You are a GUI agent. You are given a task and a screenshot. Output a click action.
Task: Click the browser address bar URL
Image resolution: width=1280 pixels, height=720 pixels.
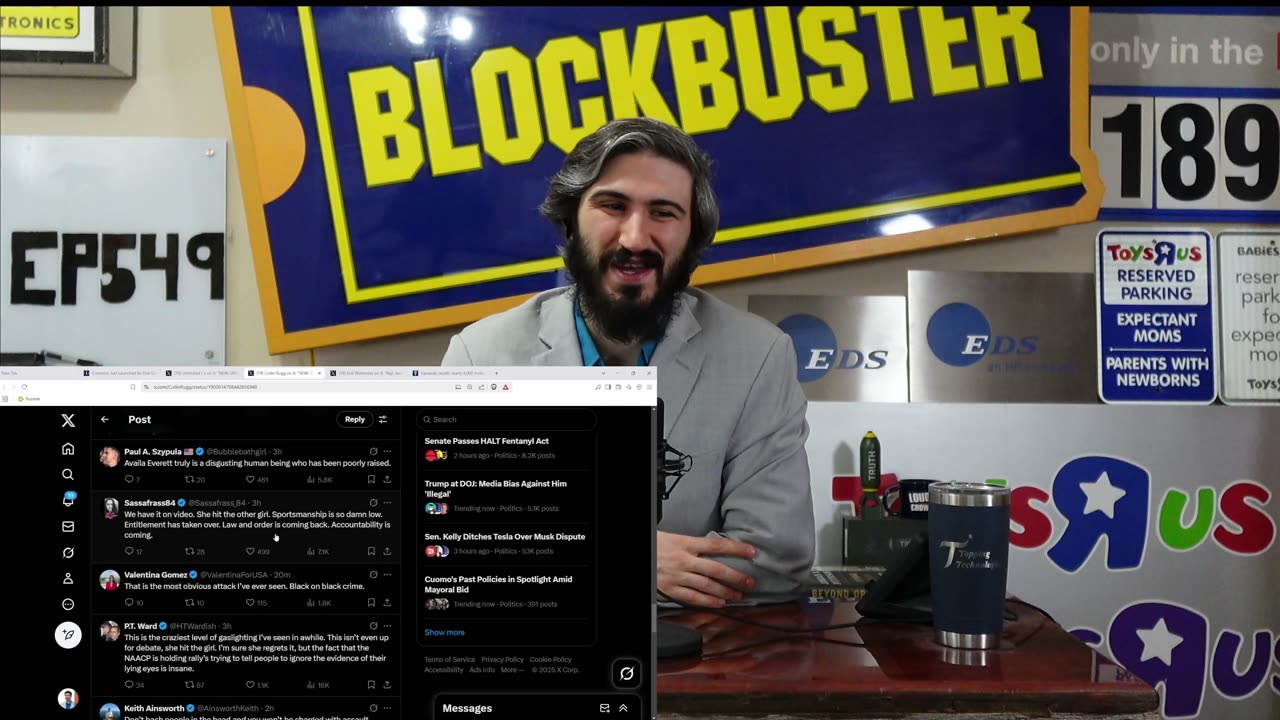coord(205,387)
